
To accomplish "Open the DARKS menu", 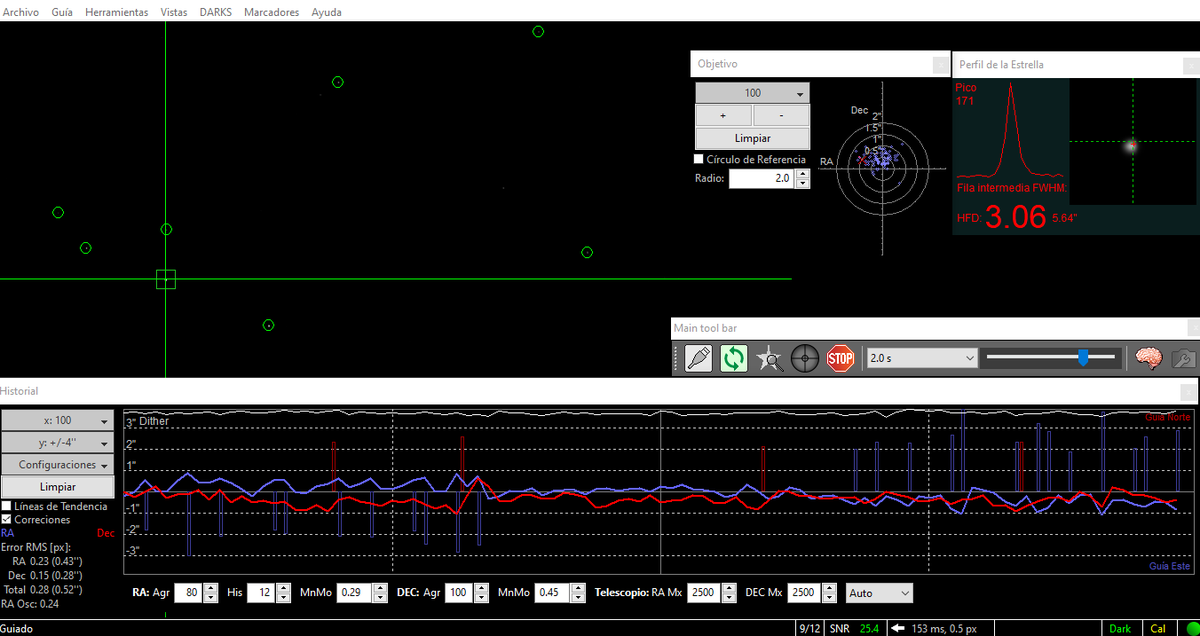I will coord(217,12).
